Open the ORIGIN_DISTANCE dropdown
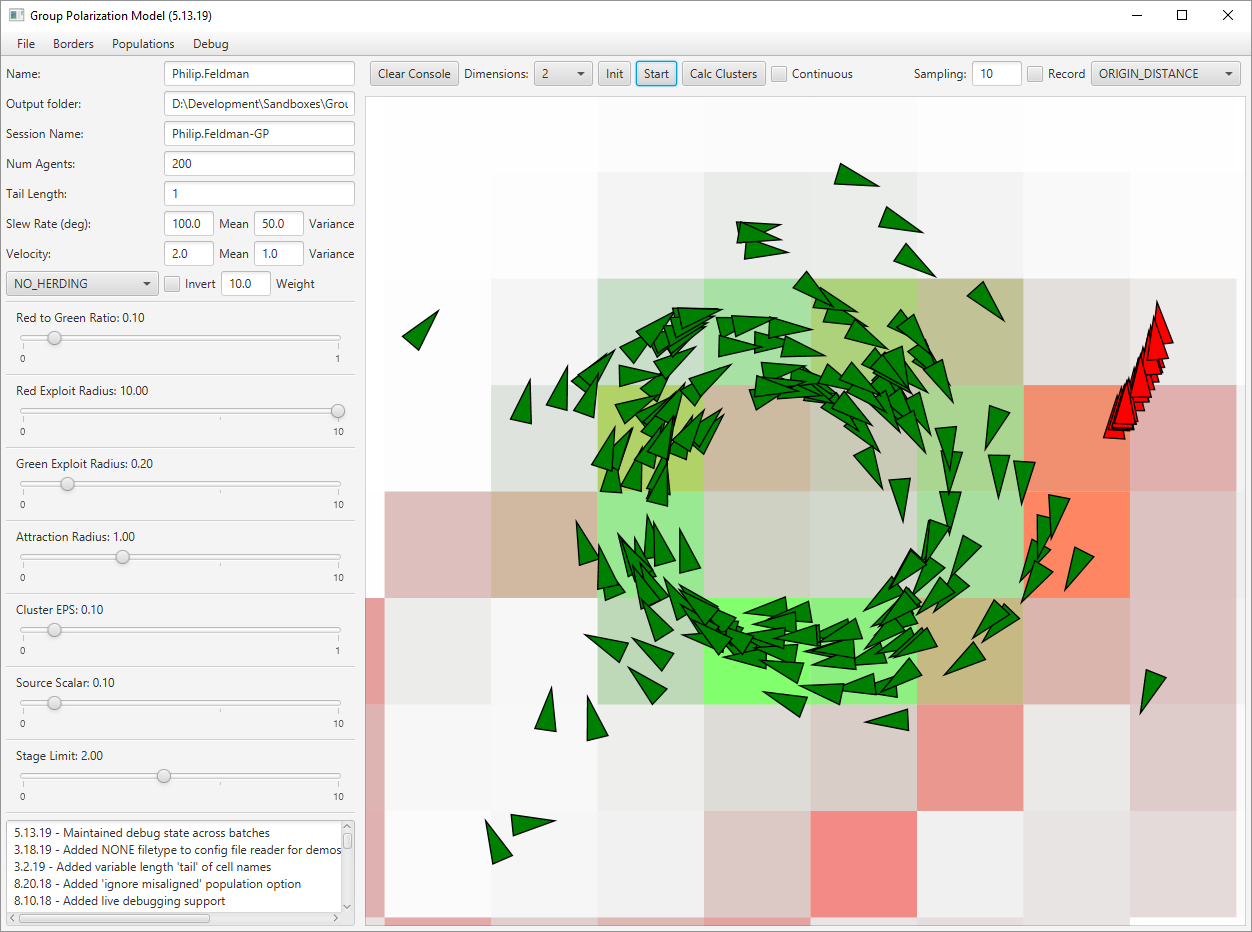 [x=1166, y=74]
